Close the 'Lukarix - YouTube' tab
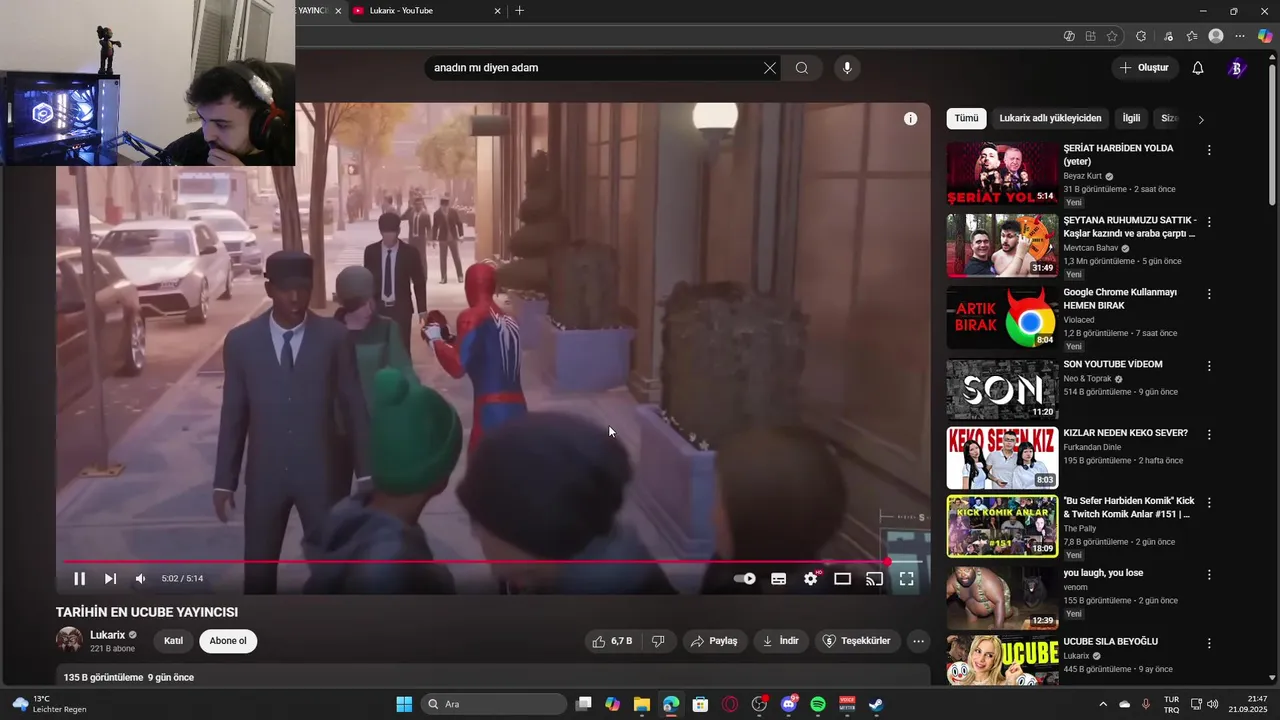 pyautogui.click(x=497, y=11)
